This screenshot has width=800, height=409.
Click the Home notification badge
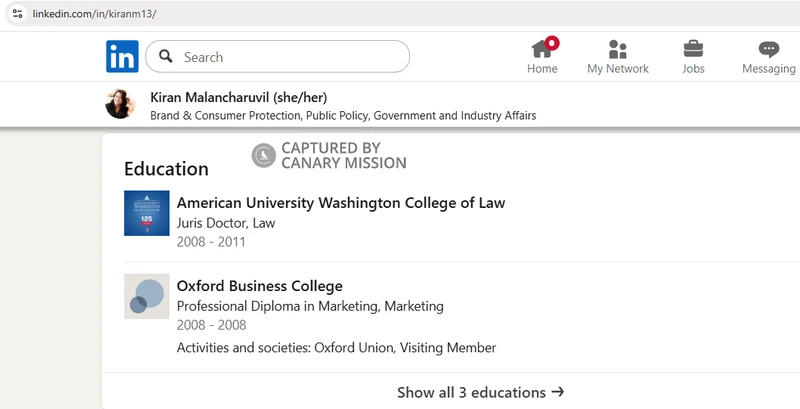coord(552,43)
